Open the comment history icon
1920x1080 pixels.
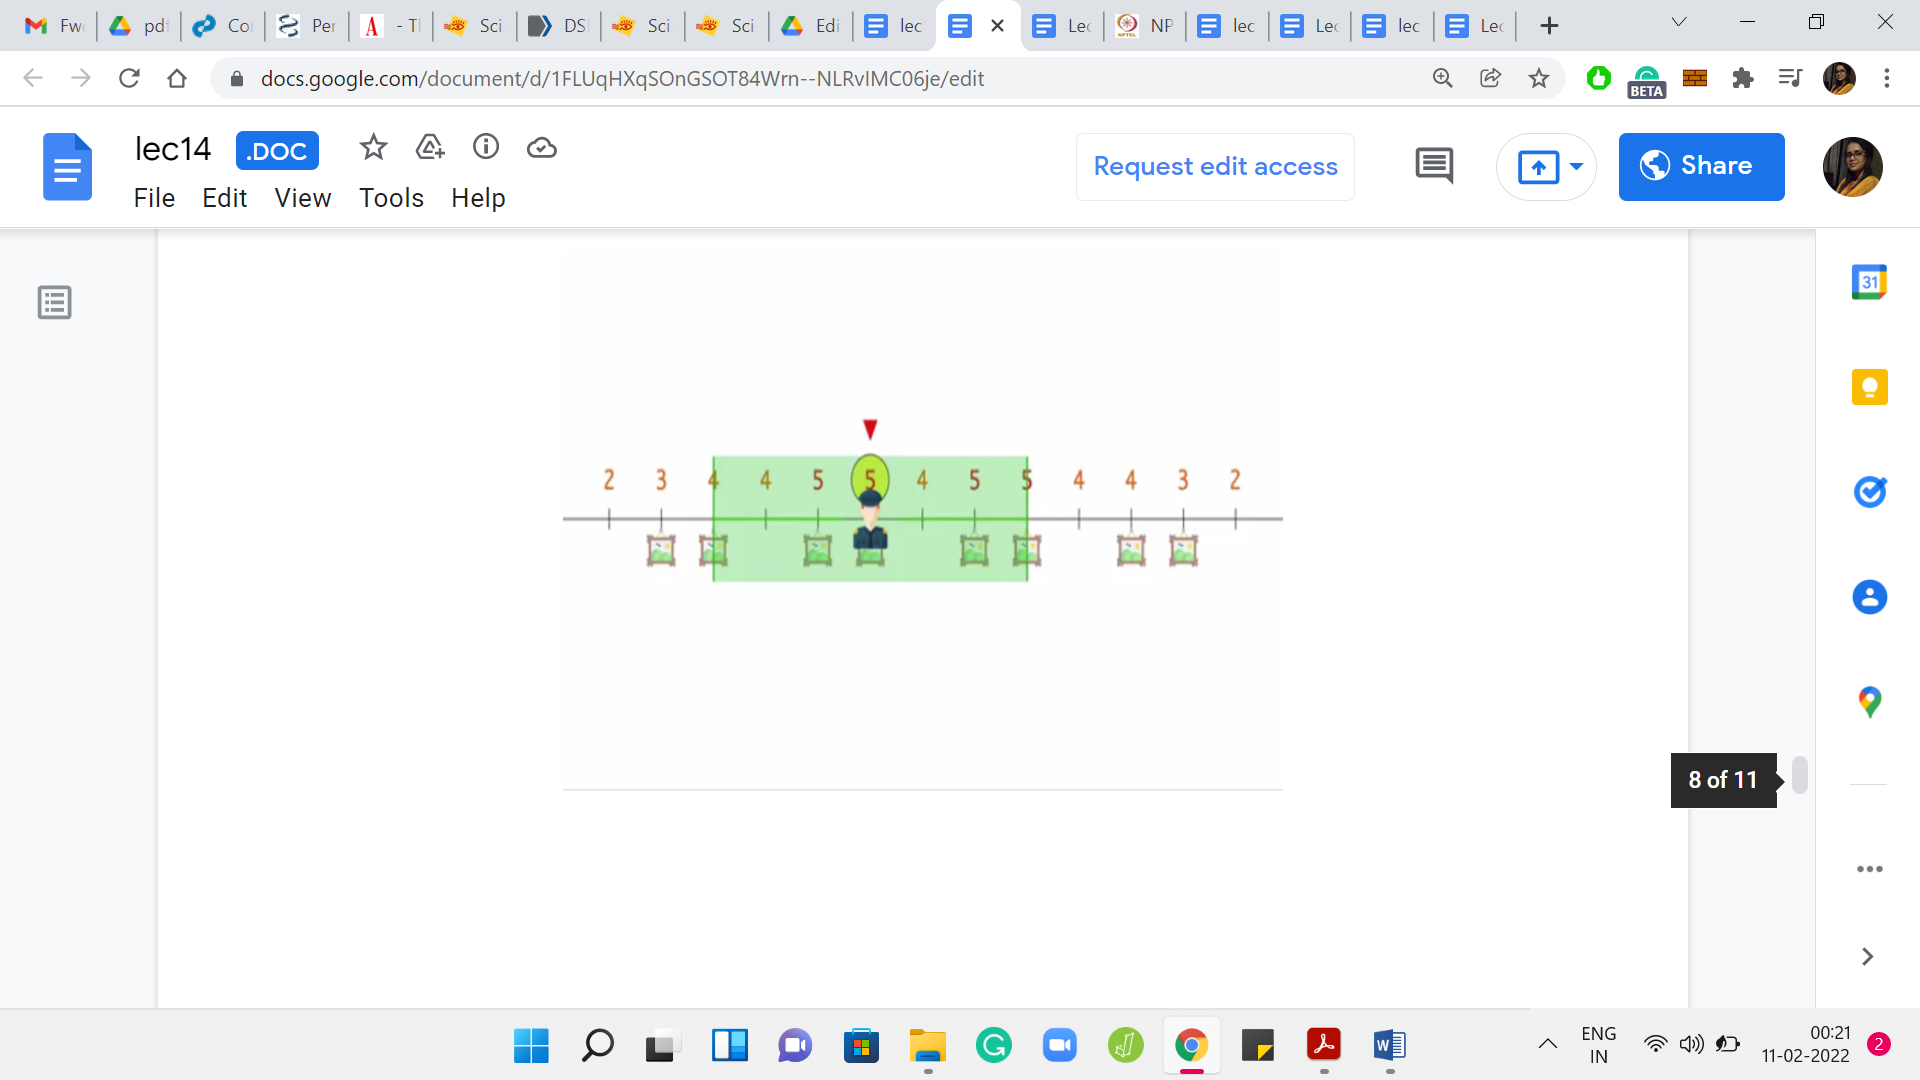tap(1434, 166)
